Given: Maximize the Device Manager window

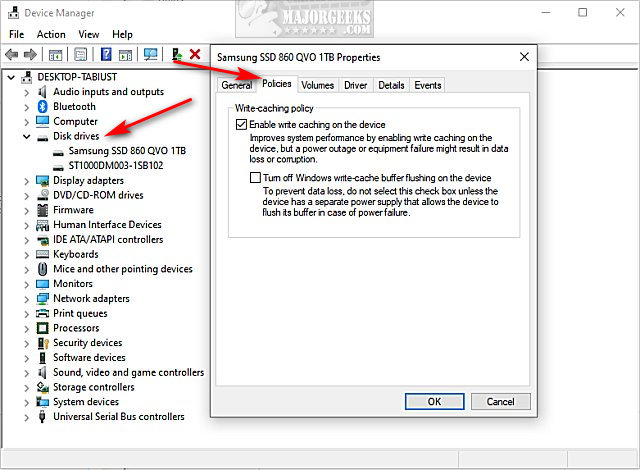Looking at the screenshot, I should [582, 13].
